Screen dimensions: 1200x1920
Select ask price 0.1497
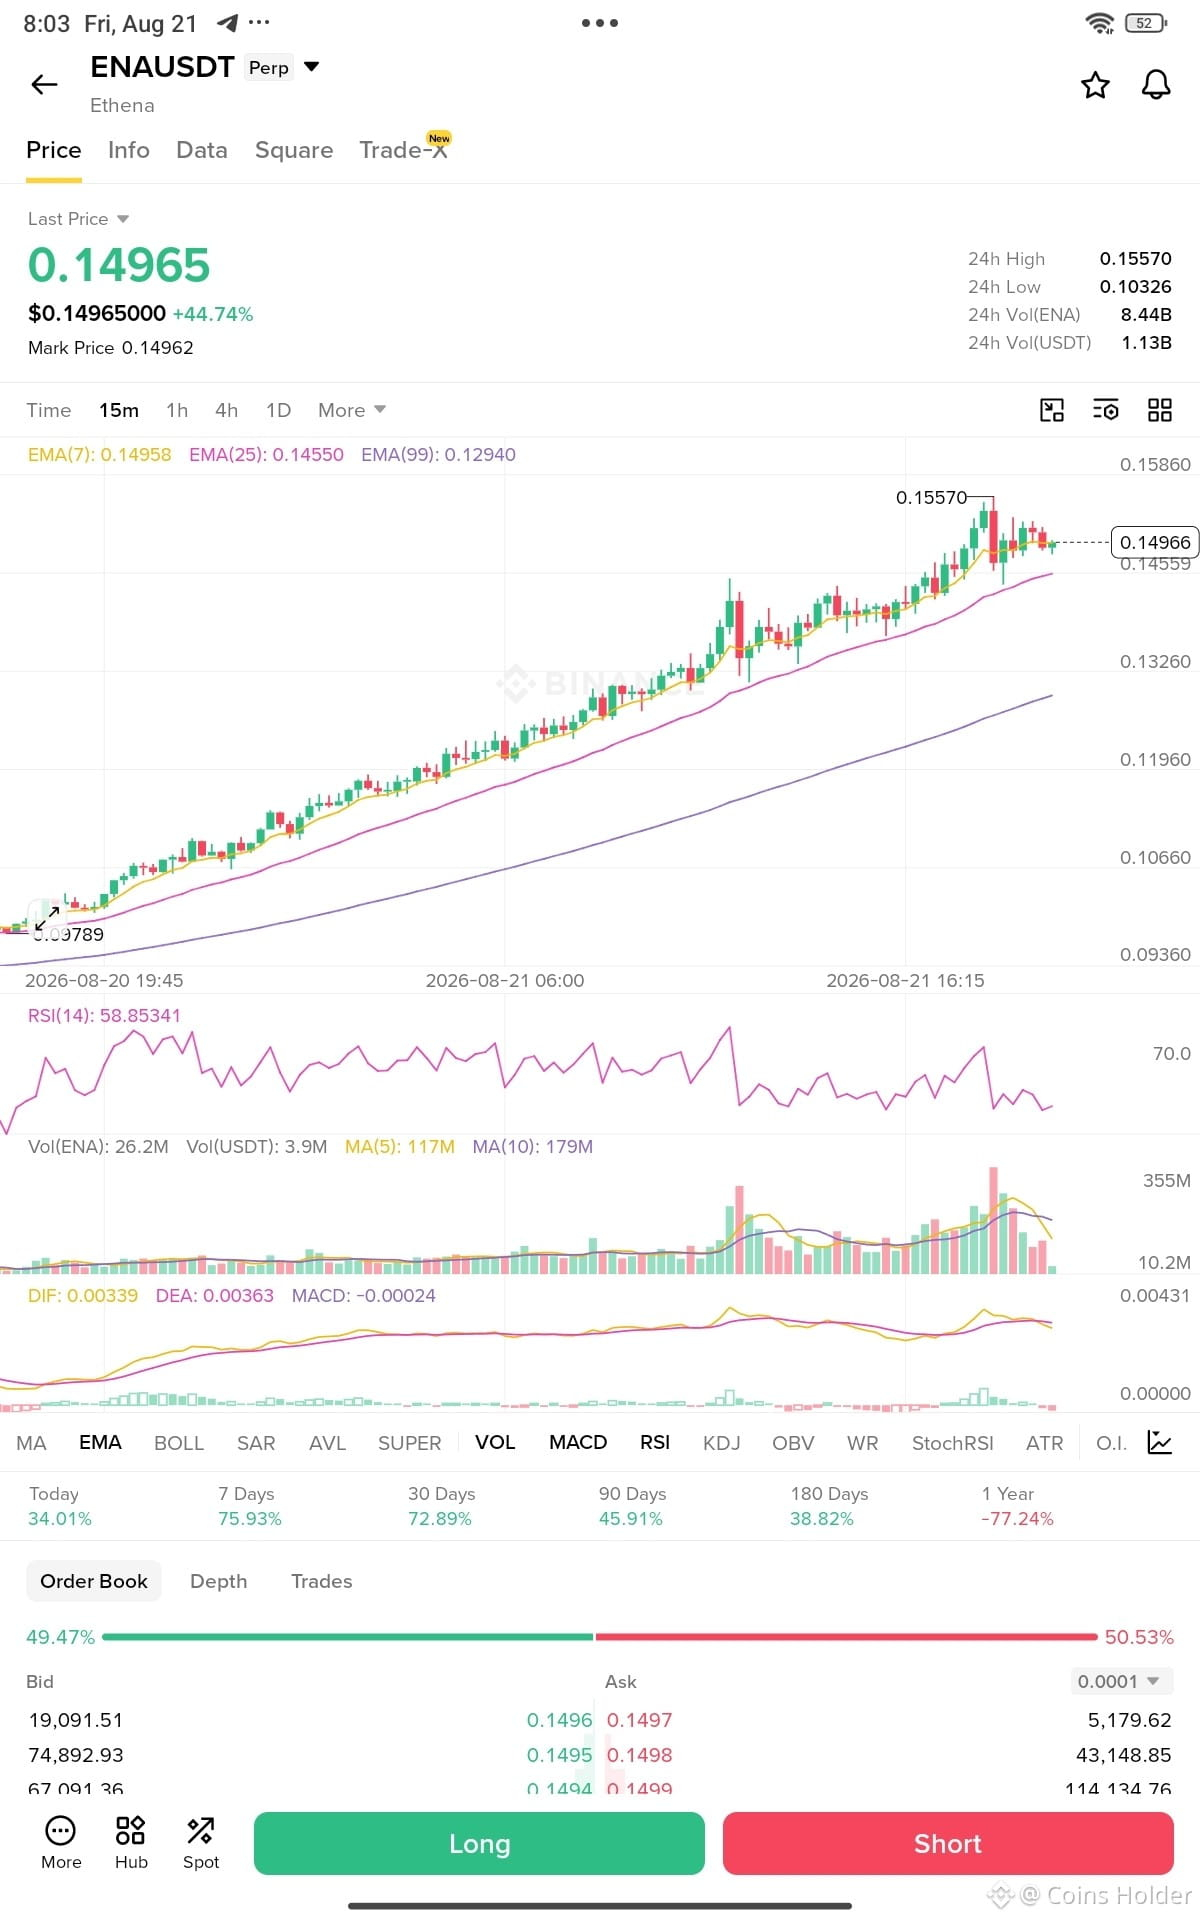pos(640,1720)
